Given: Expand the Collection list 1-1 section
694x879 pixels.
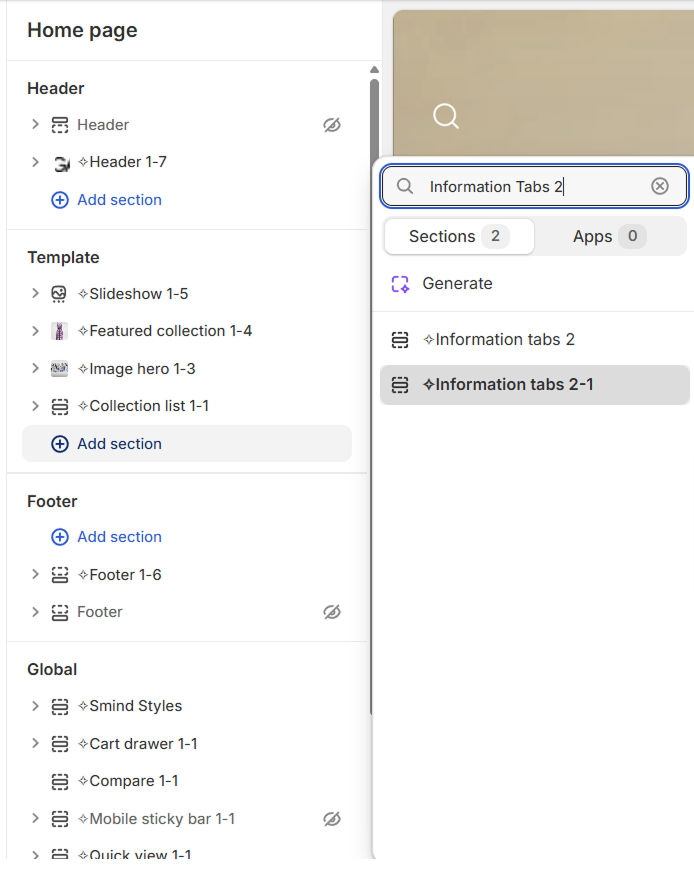Looking at the screenshot, I should [35, 406].
